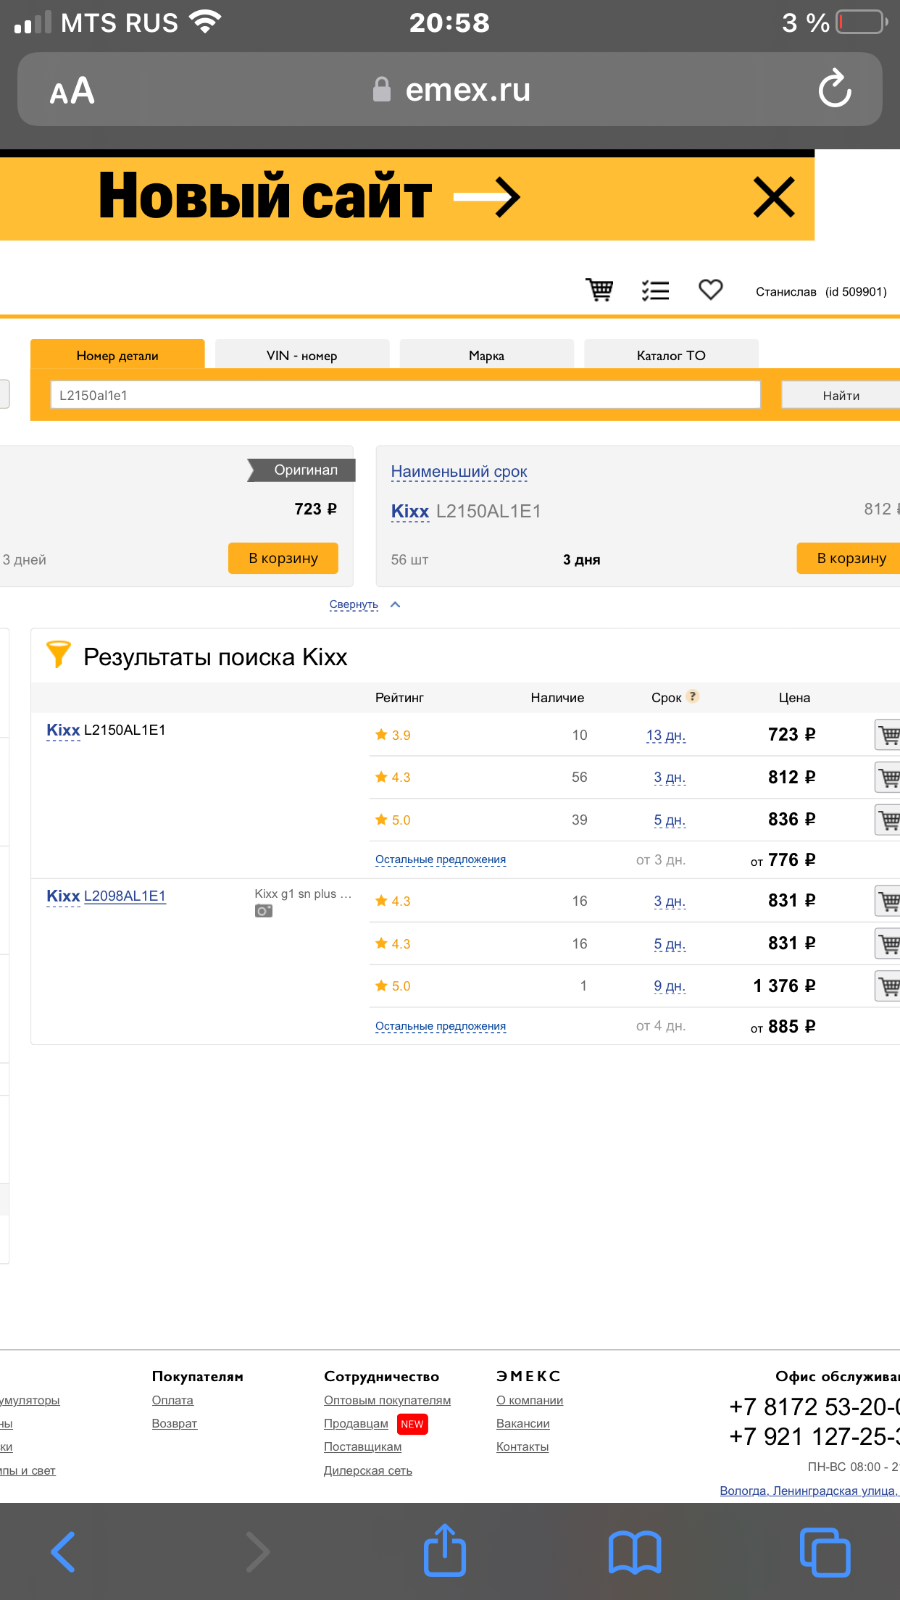Viewport: 900px width, 1600px height.
Task: Add Наименьший срок offer to cart
Action: pos(849,558)
